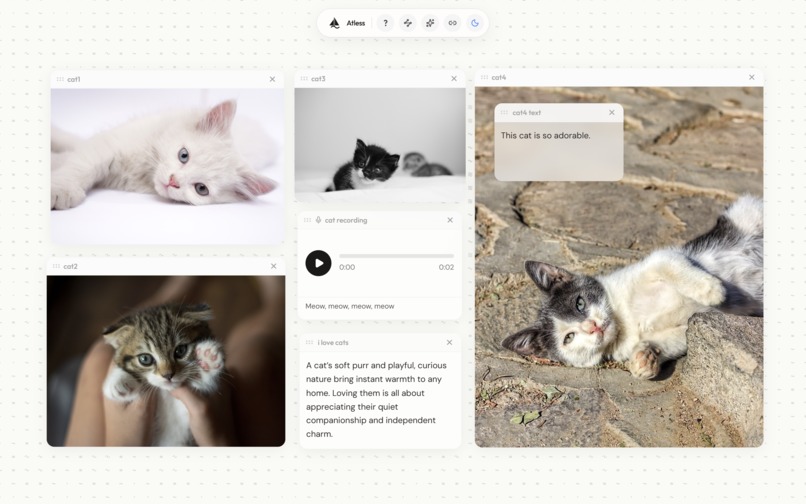
Task: Grab the drag handle of cat4 text note
Action: click(504, 113)
